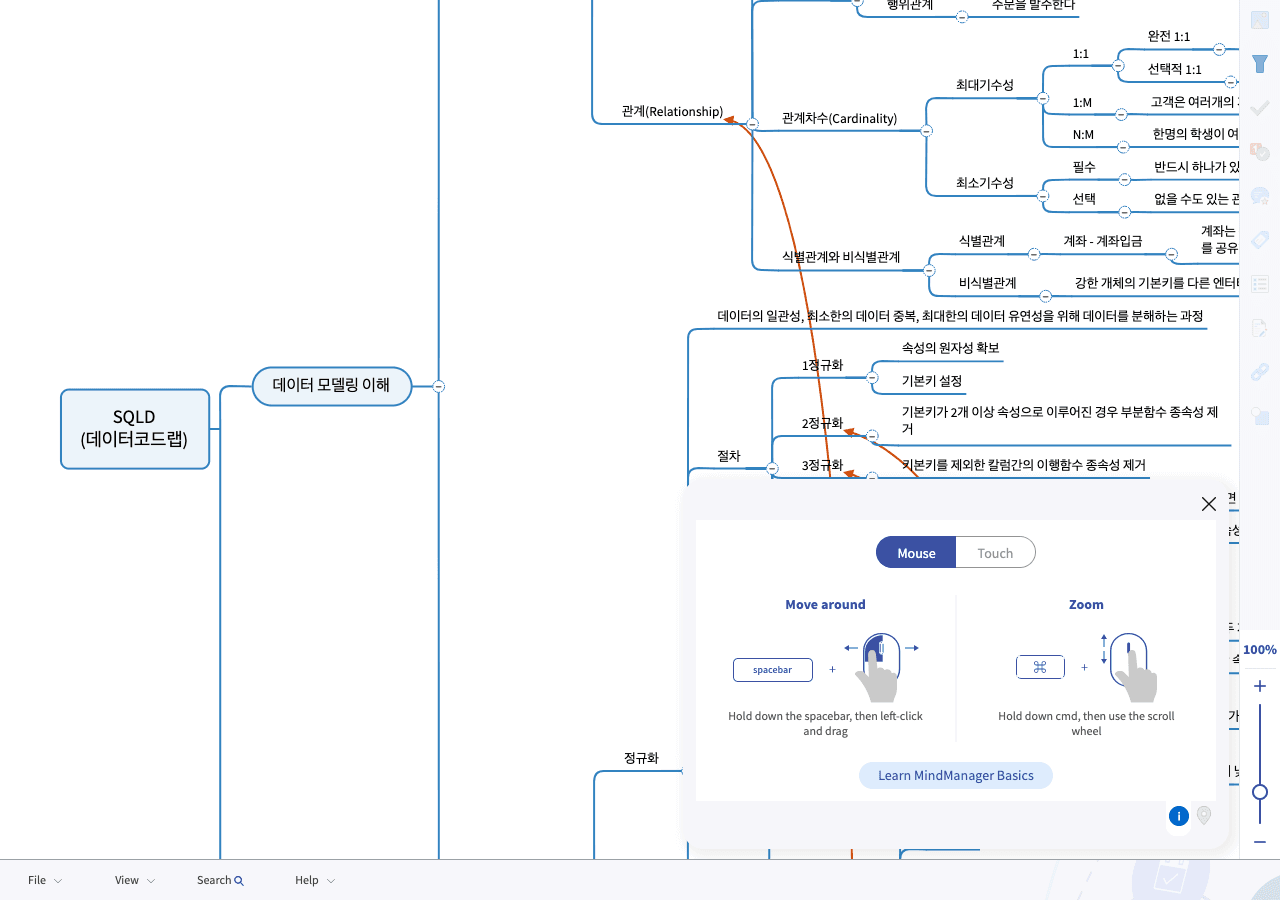Open the map Index list icon
This screenshot has height=900, width=1280.
click(1259, 284)
